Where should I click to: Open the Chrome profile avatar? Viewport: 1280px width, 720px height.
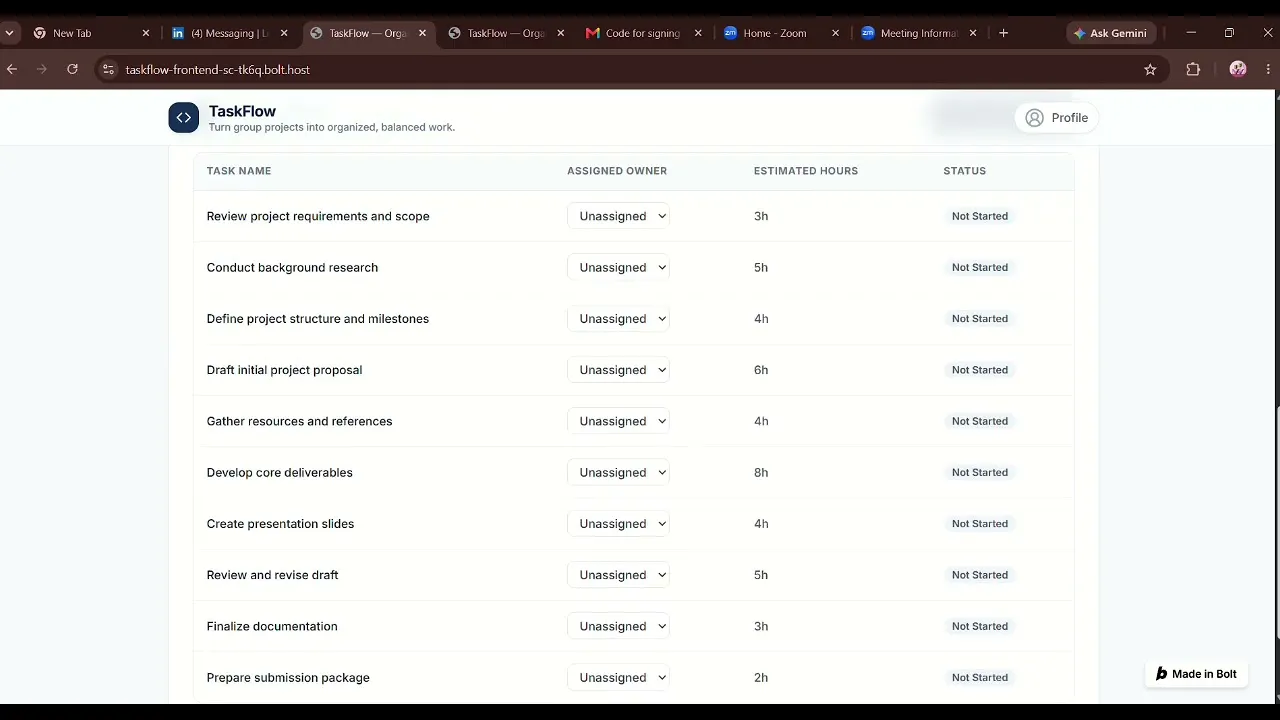[1238, 69]
